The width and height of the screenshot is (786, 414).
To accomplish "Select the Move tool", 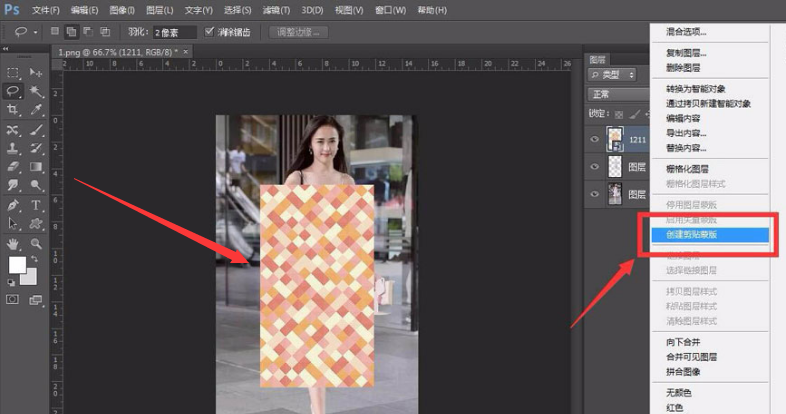I will point(36,73).
